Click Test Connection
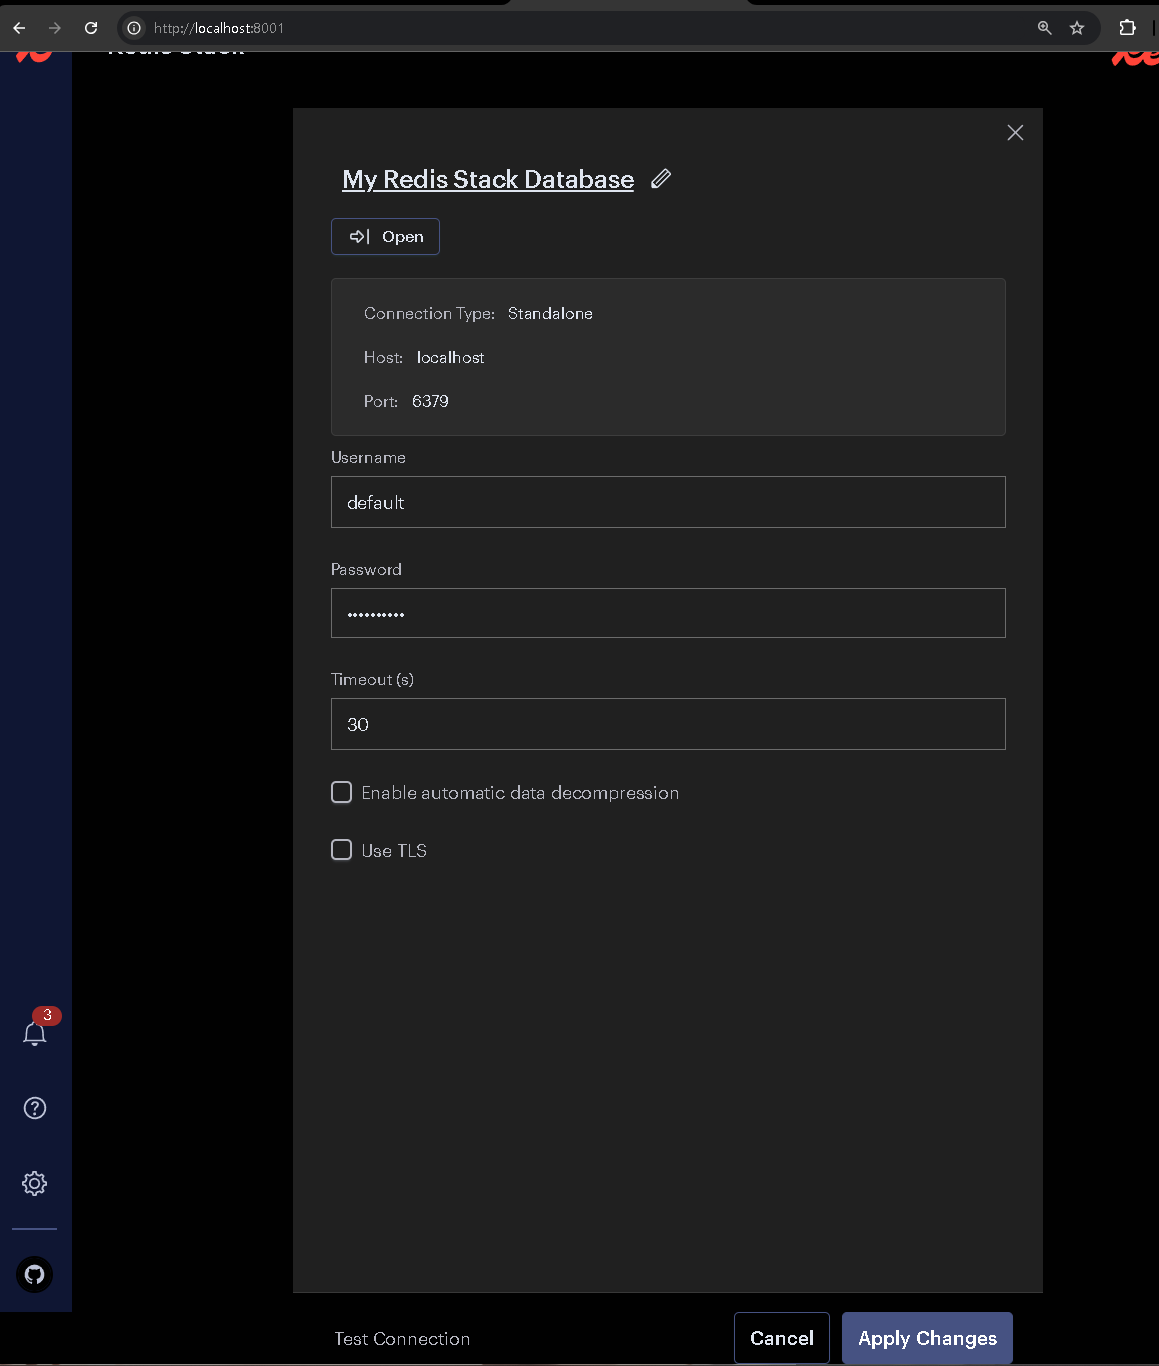The width and height of the screenshot is (1159, 1366). pos(402,1338)
